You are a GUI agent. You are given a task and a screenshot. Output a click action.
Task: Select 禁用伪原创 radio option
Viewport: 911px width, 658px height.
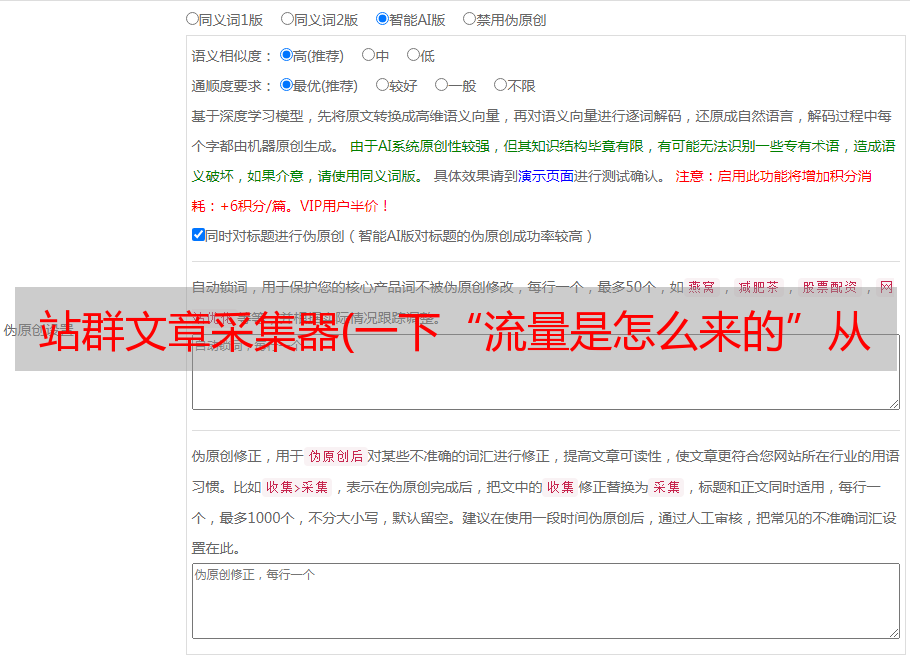(x=469, y=19)
